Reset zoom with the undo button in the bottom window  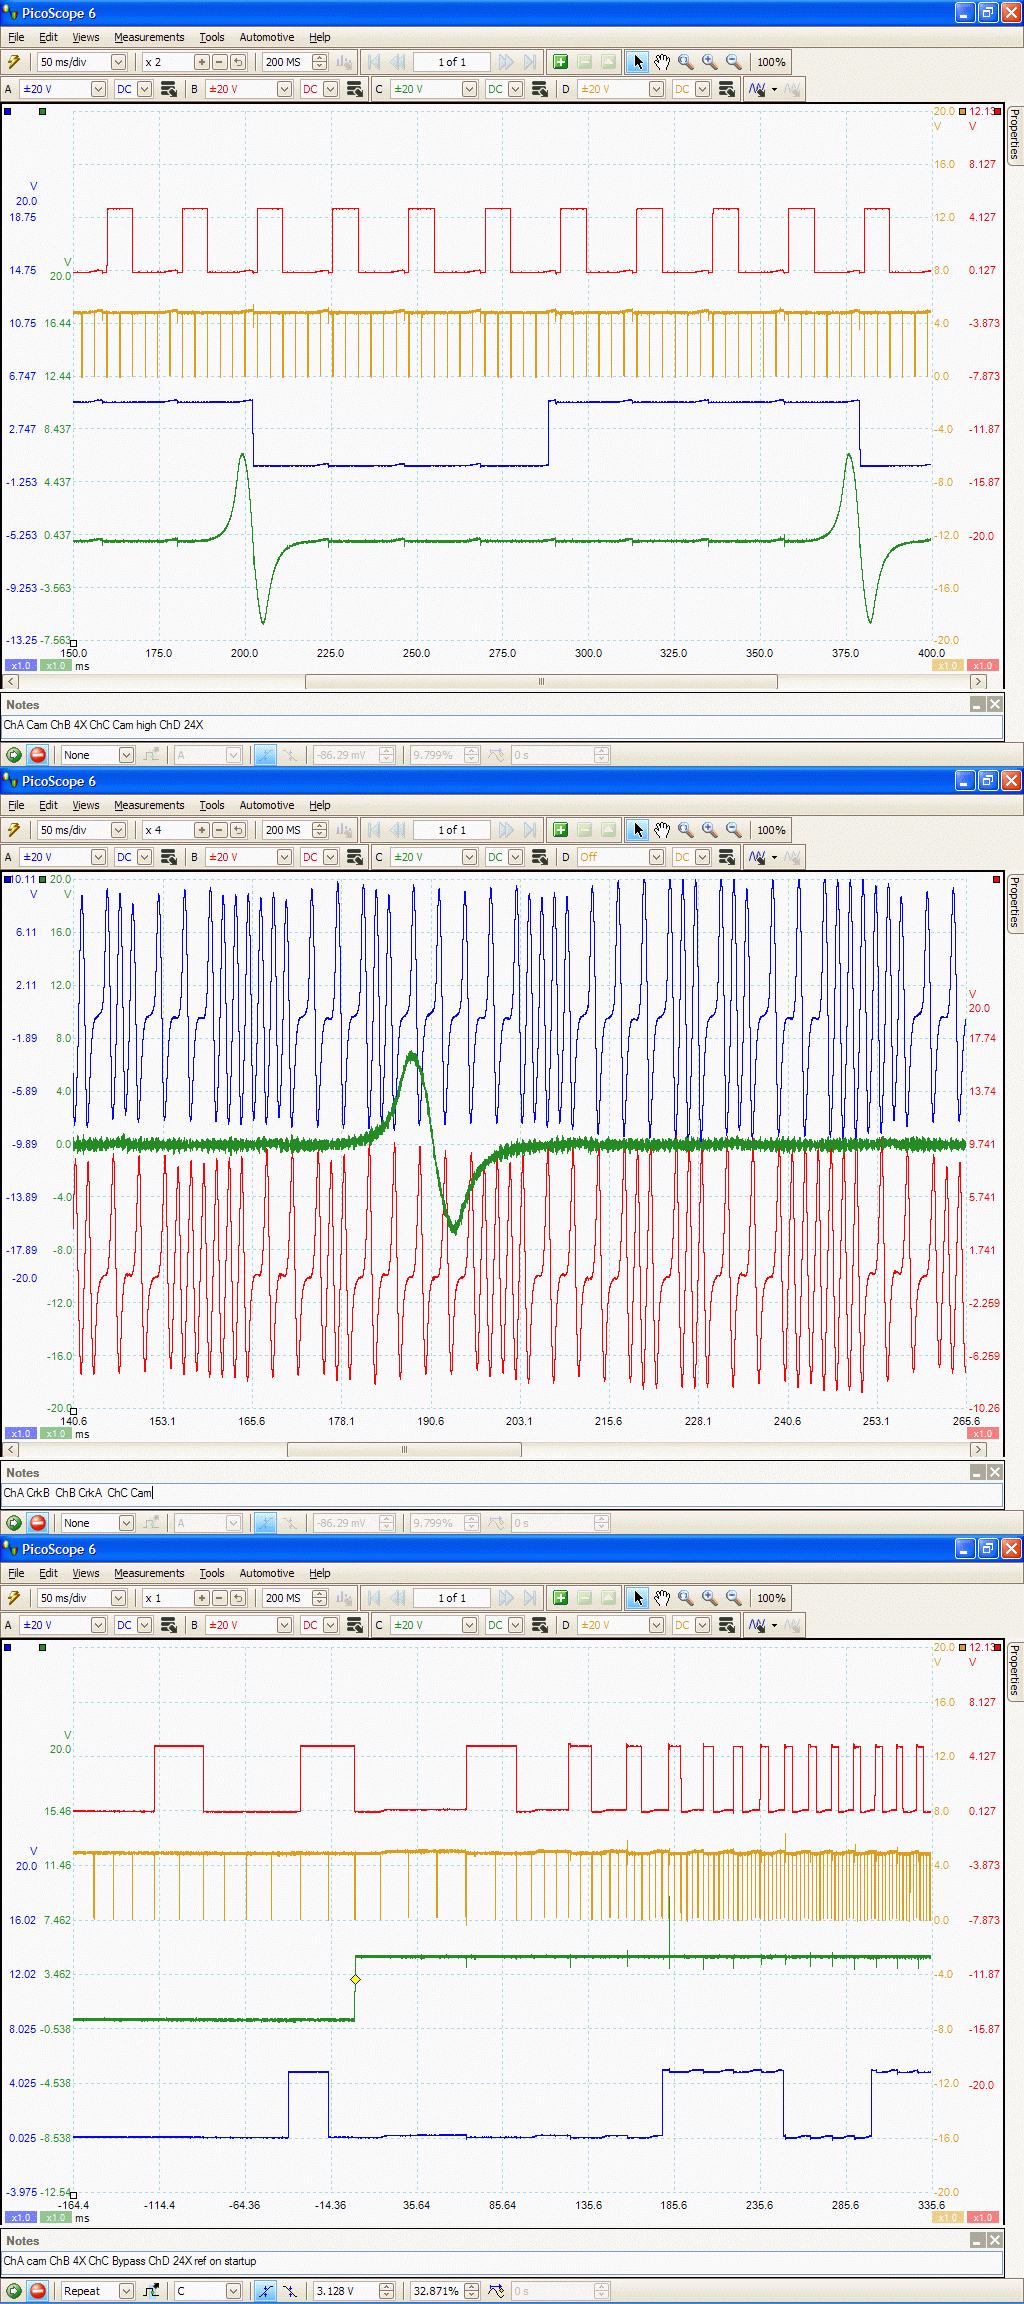pos(237,1598)
